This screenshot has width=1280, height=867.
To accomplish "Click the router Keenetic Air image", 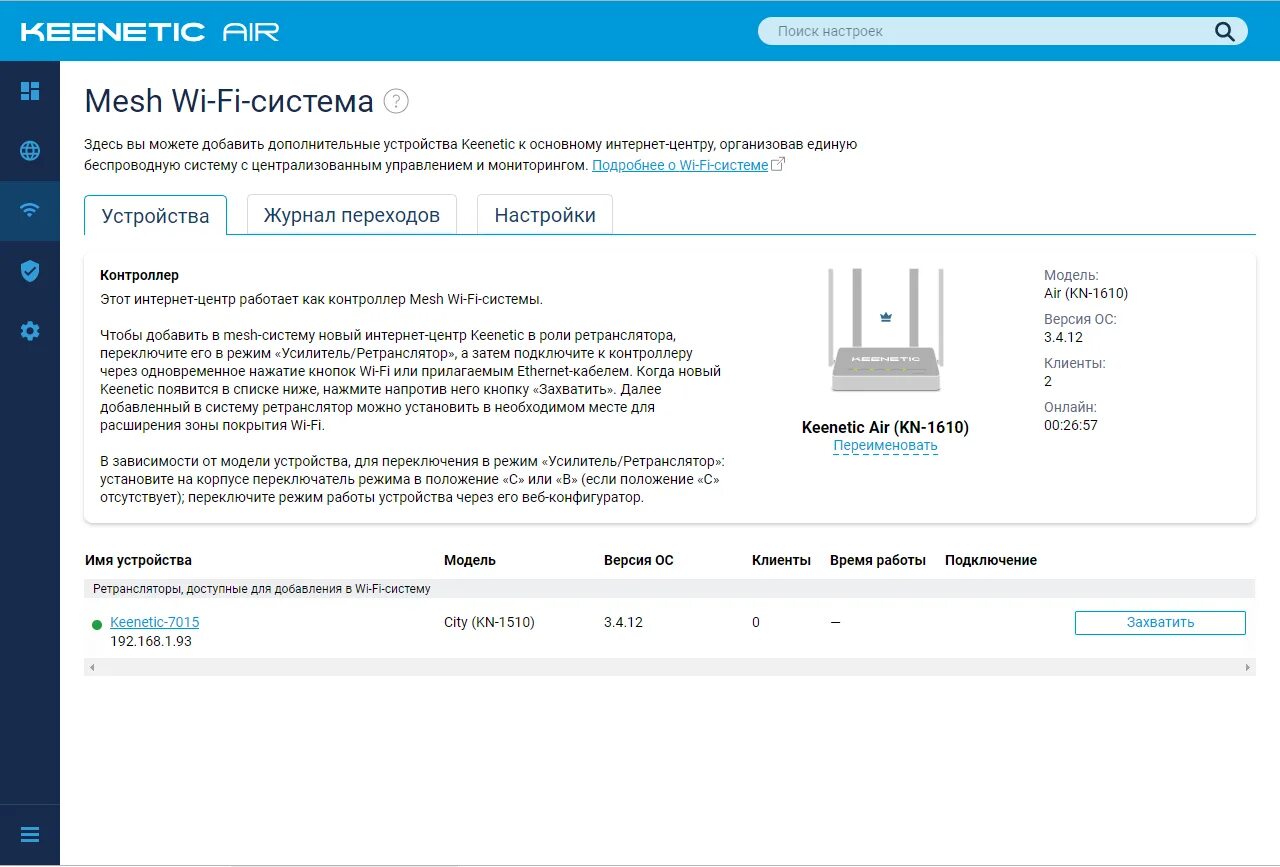I will coord(885,332).
